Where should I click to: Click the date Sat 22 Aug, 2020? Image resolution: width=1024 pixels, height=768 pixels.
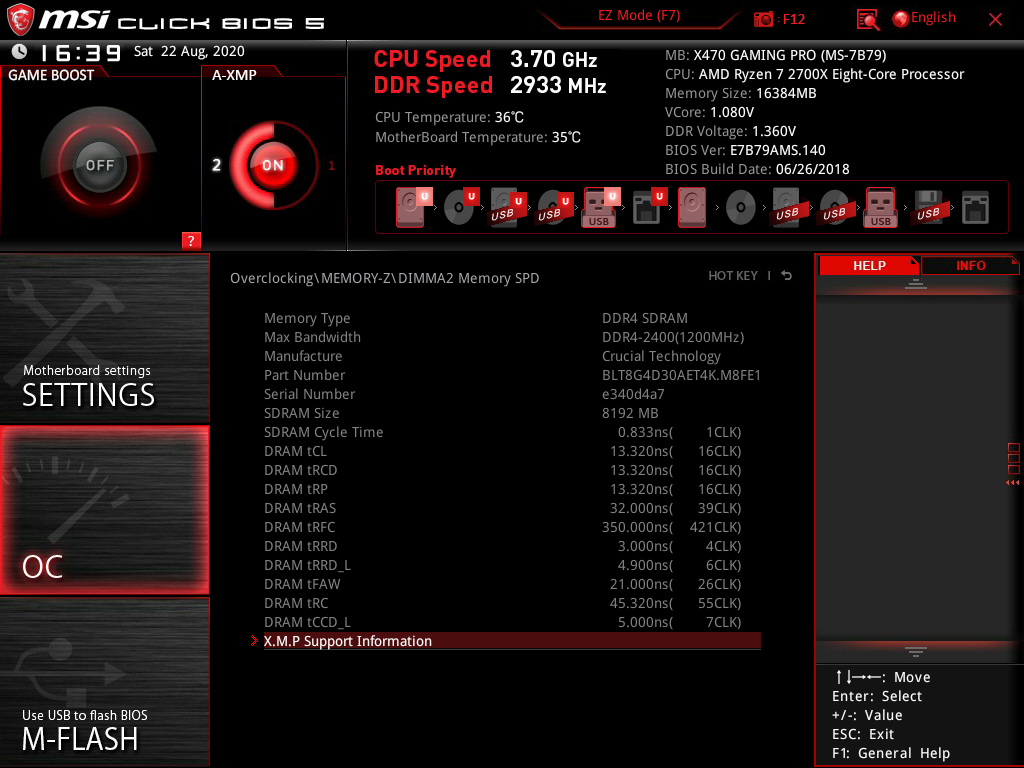click(x=189, y=51)
